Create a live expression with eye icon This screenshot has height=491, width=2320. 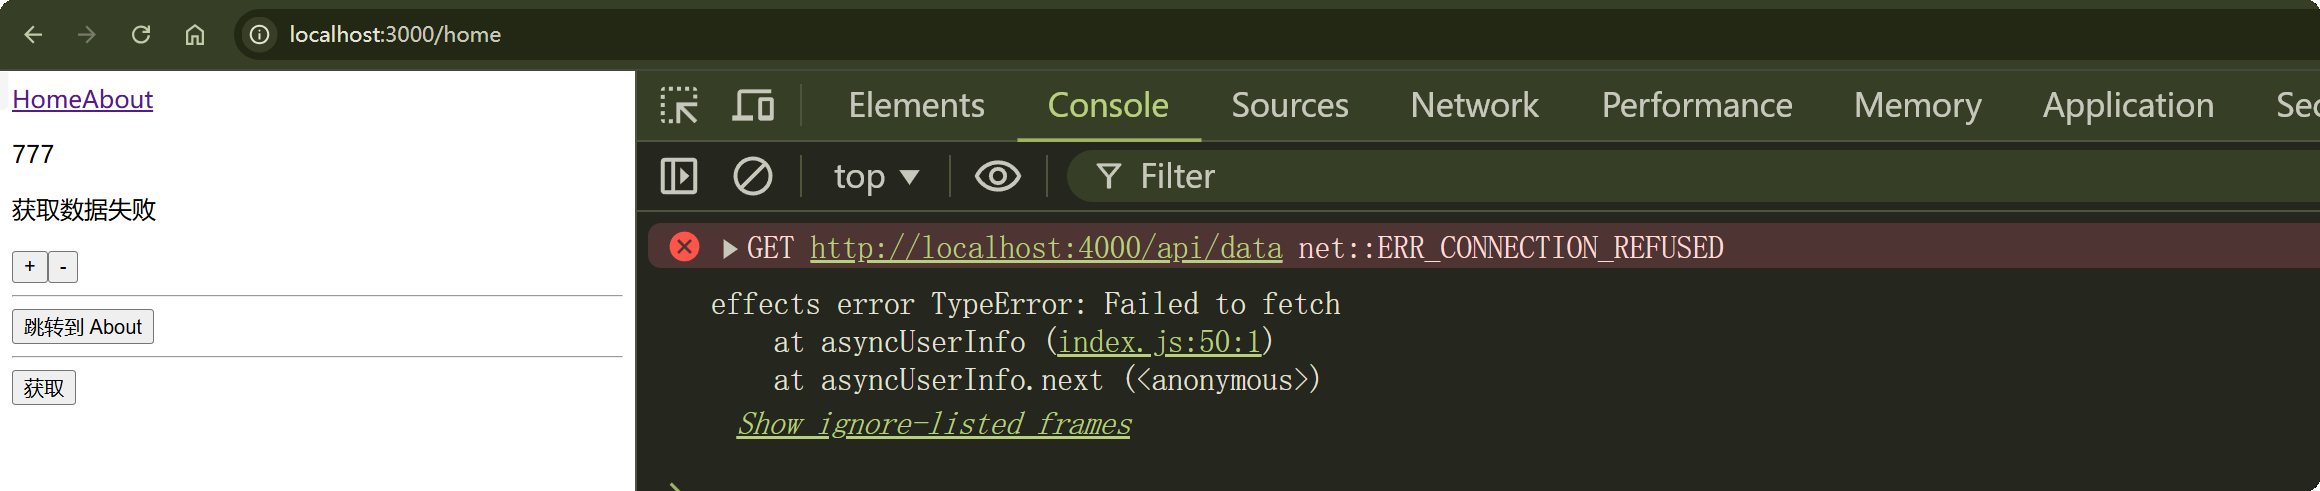997,177
